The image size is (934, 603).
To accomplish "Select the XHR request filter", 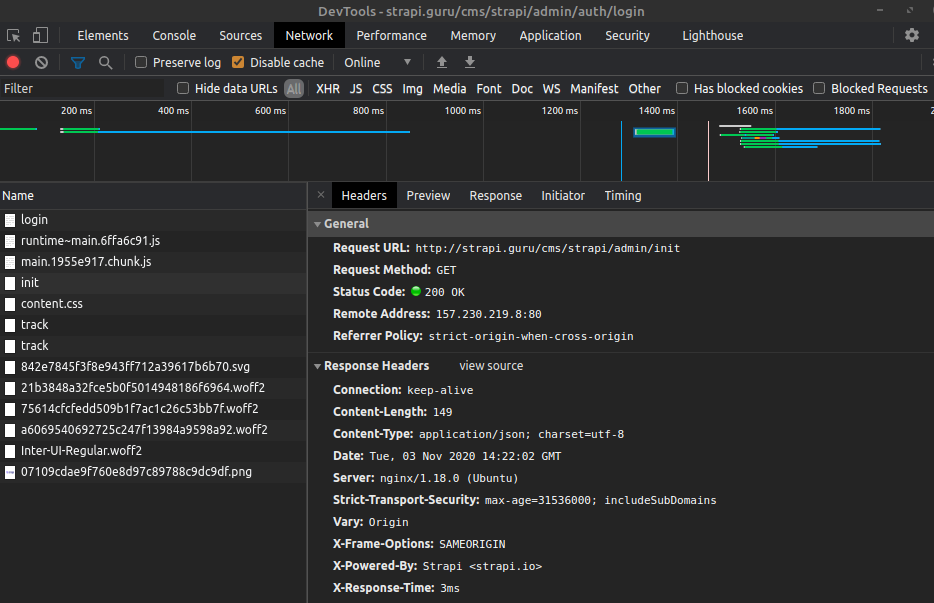I will point(327,88).
